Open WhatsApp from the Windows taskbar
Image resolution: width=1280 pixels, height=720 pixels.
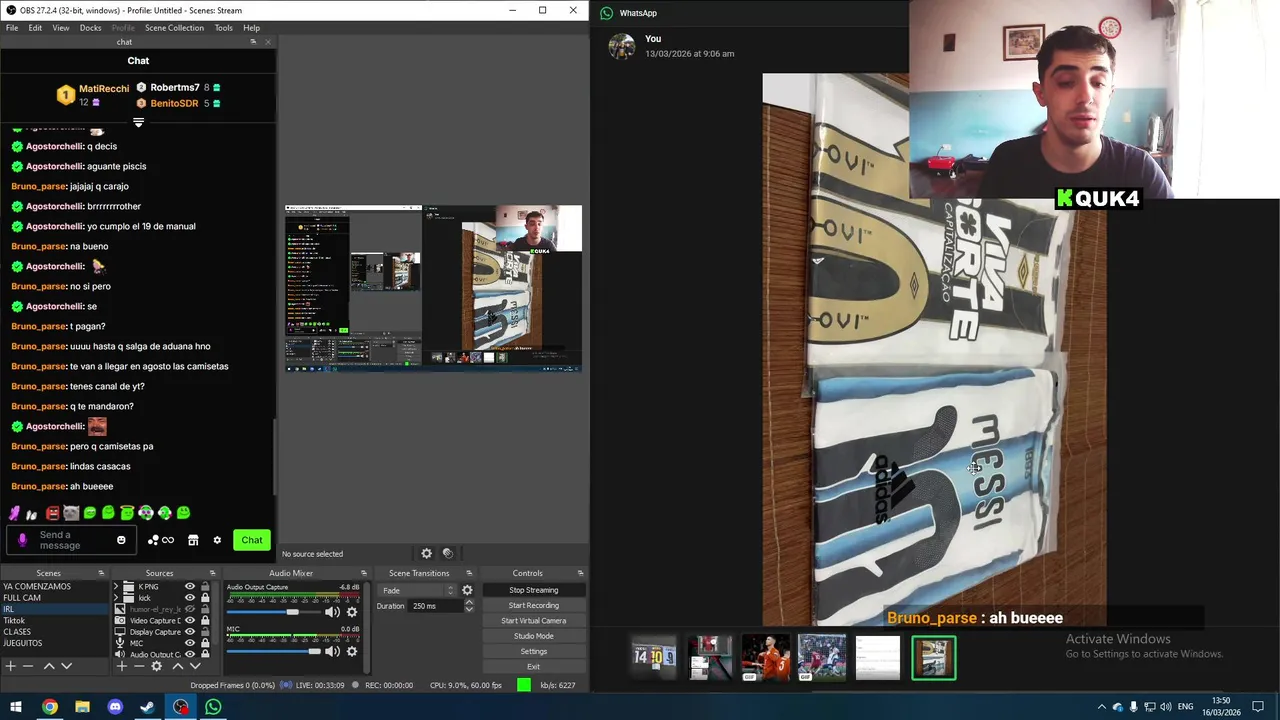(213, 707)
